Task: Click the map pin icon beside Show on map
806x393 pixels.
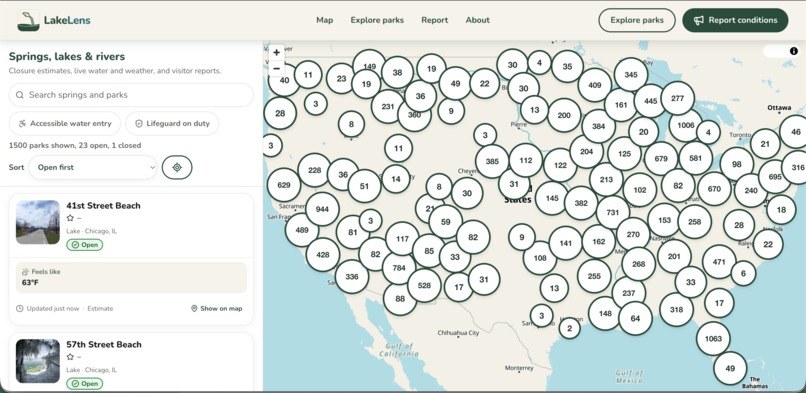Action: tap(194, 309)
